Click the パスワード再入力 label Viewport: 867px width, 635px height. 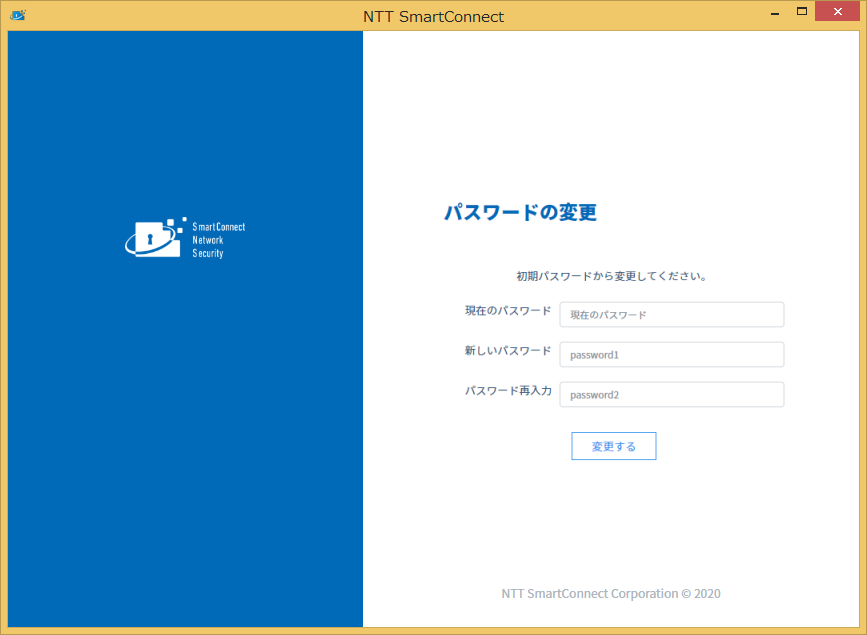508,391
